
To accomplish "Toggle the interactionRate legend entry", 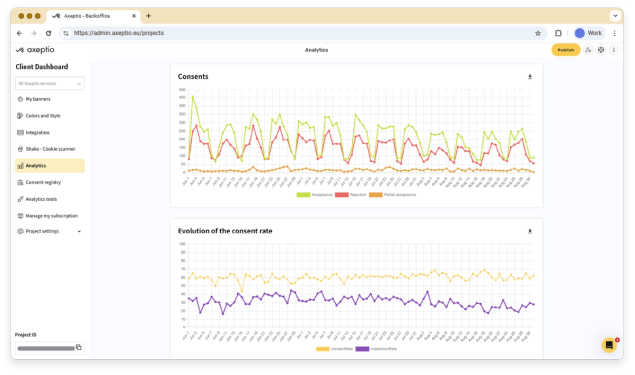I will [376, 349].
